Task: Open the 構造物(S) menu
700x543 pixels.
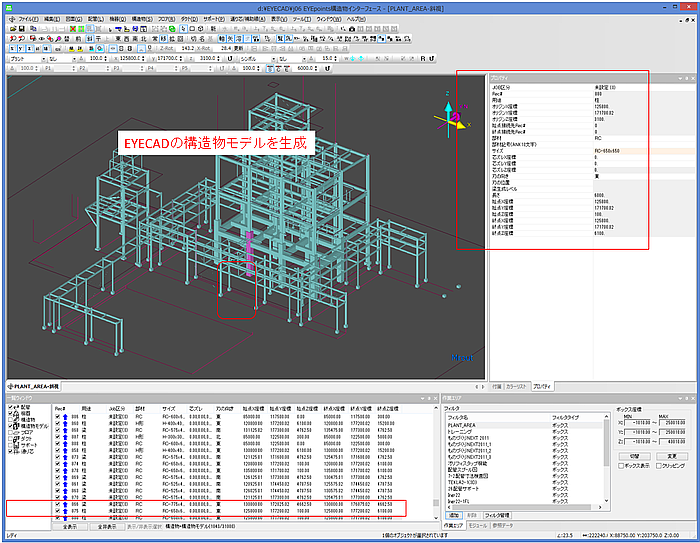Action: point(142,19)
